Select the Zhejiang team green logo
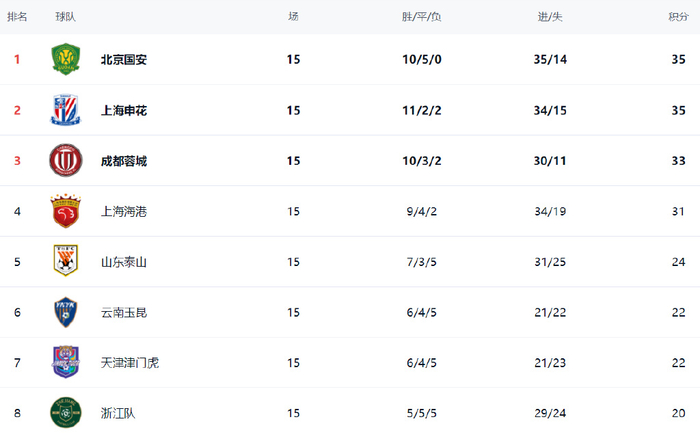700x437 pixels. point(65,412)
